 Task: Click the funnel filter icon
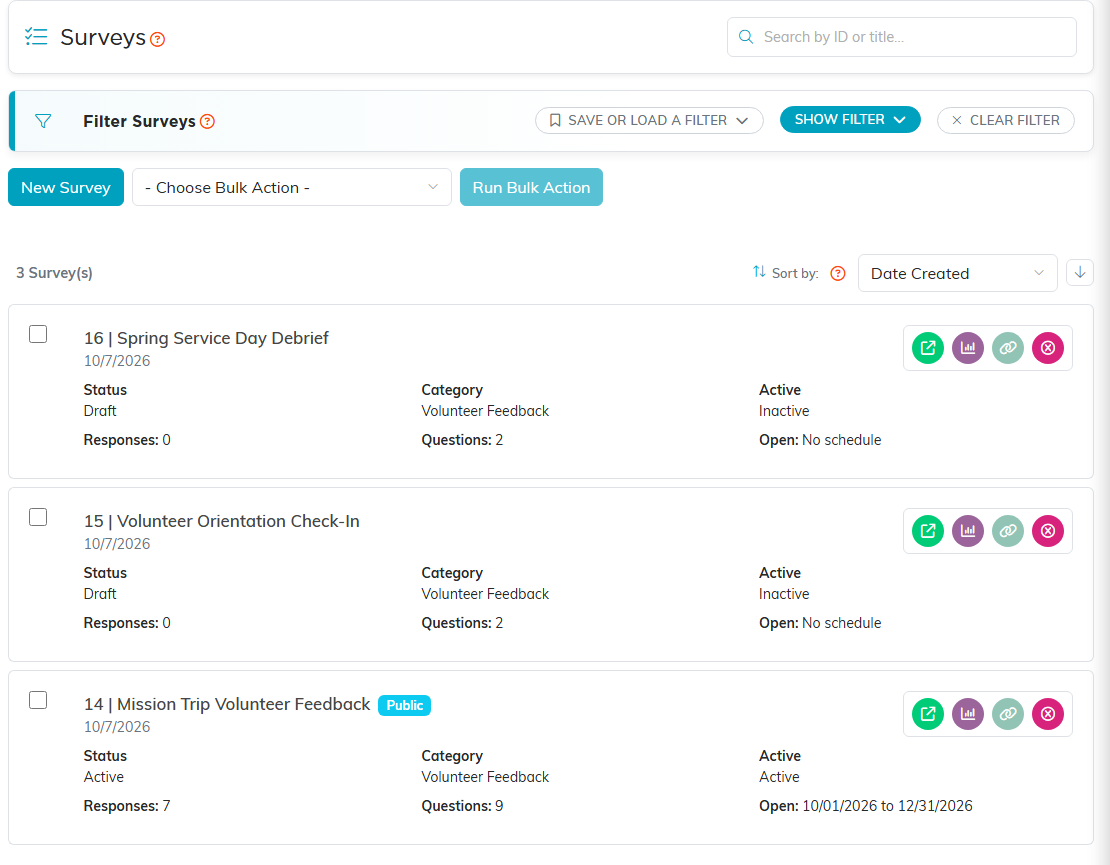(x=43, y=121)
